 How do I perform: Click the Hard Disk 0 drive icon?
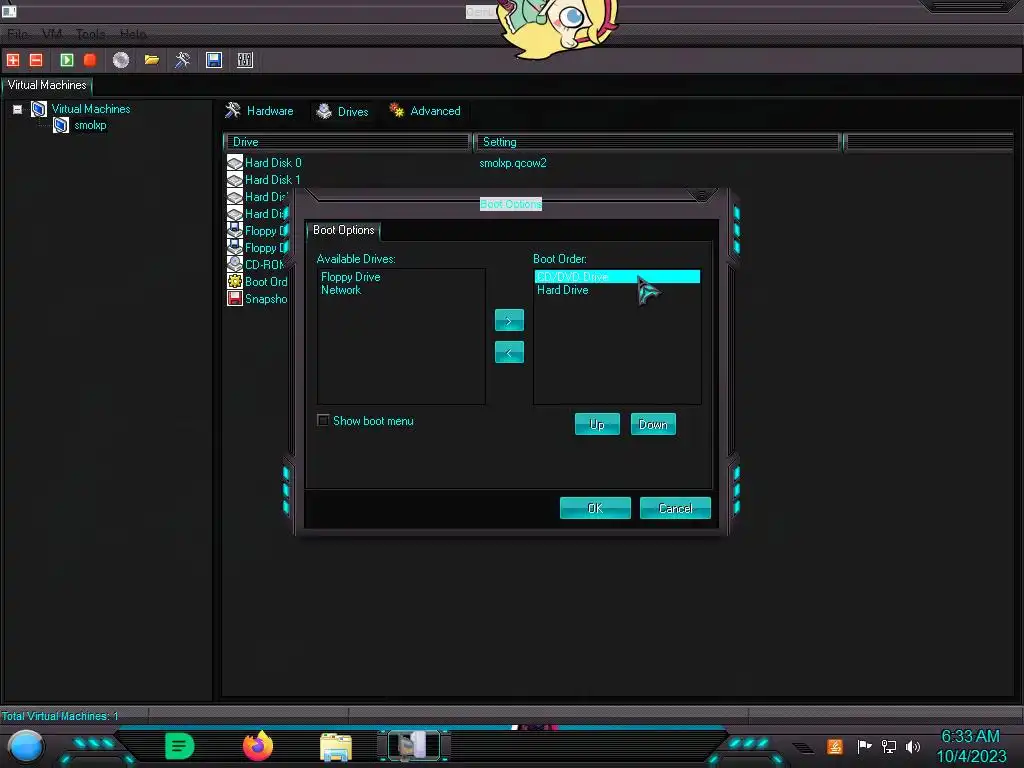234,163
